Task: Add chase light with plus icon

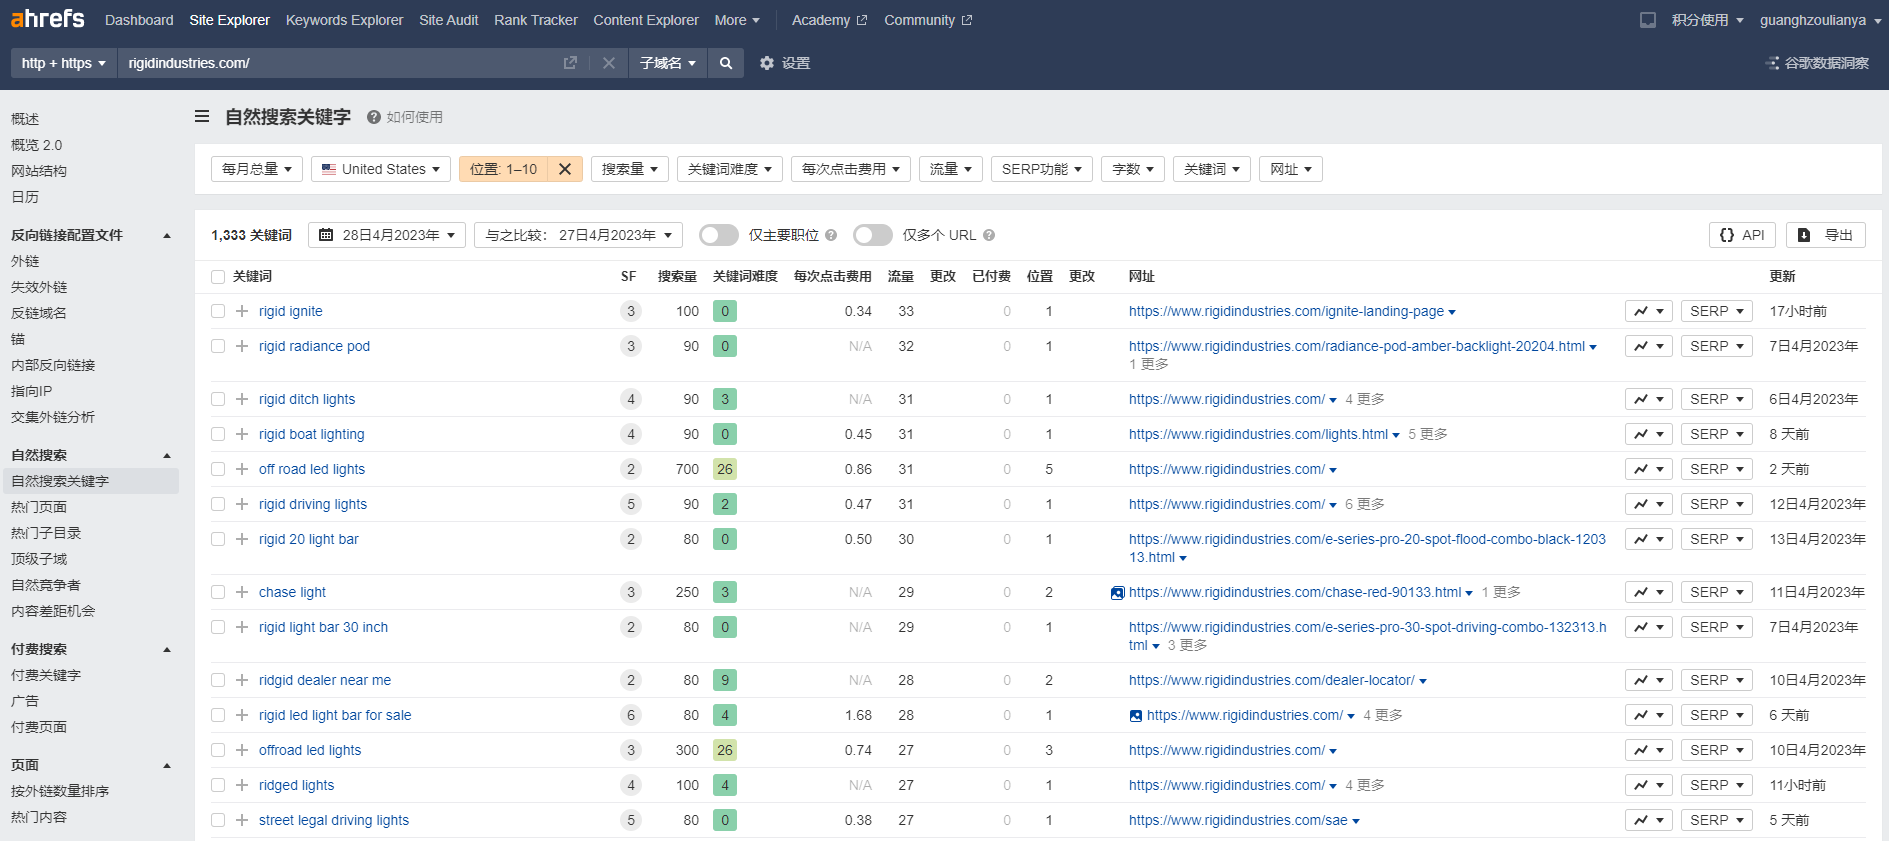Action: [242, 592]
